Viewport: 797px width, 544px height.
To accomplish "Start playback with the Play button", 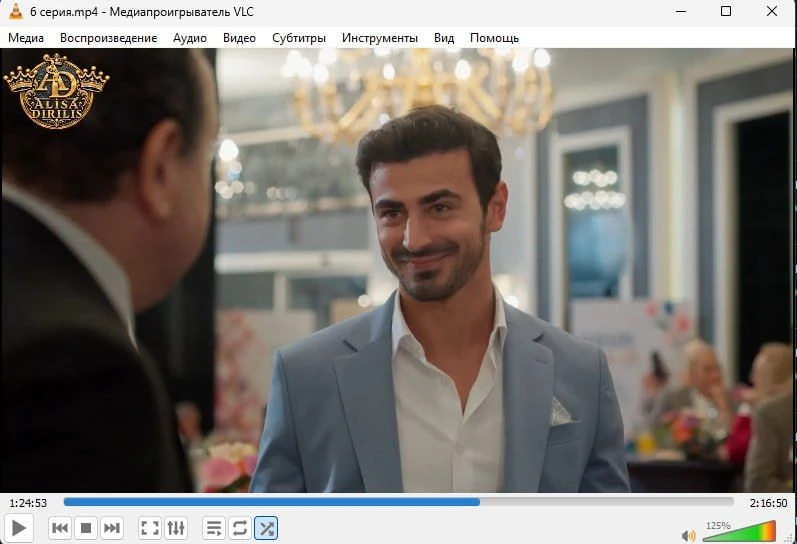I will click(19, 528).
